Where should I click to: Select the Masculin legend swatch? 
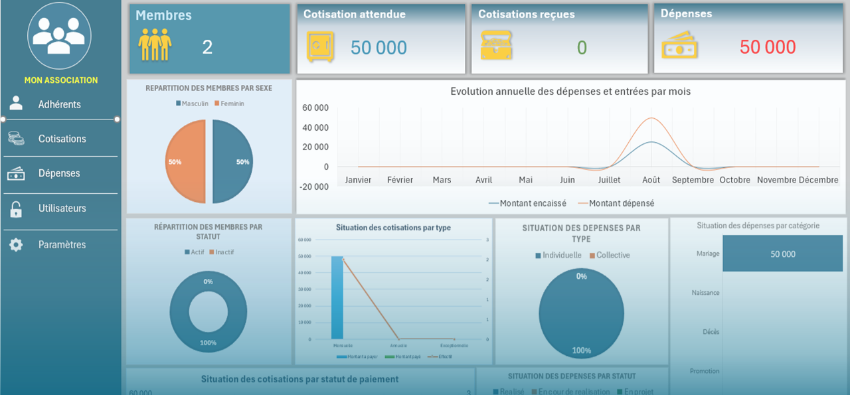coord(178,103)
